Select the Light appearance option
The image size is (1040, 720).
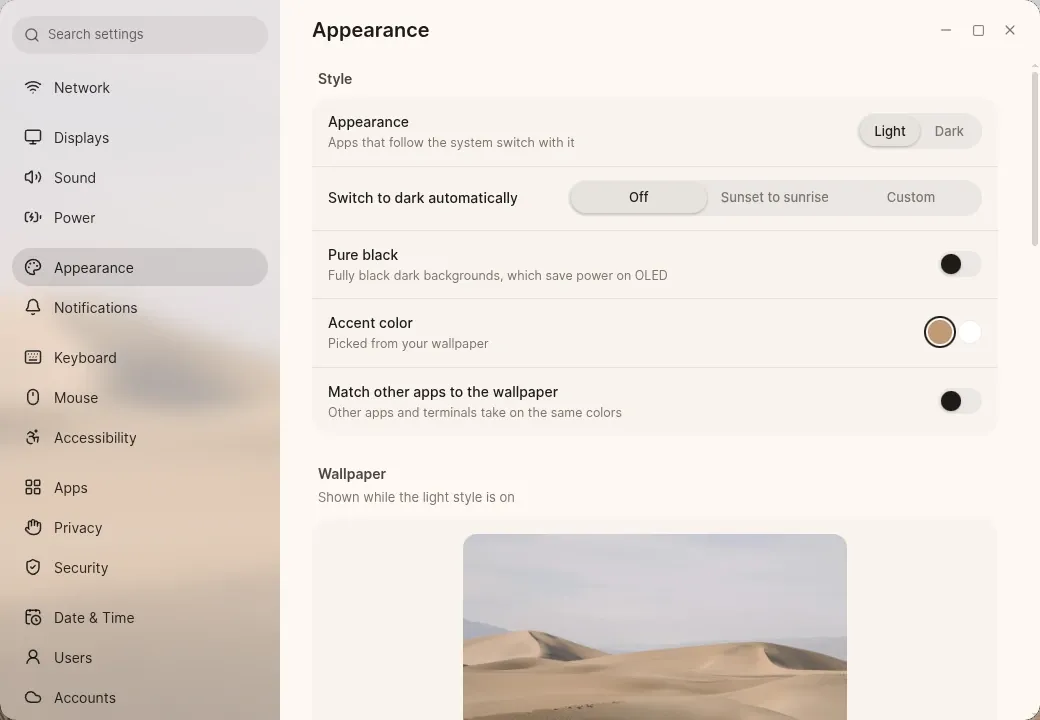point(889,131)
